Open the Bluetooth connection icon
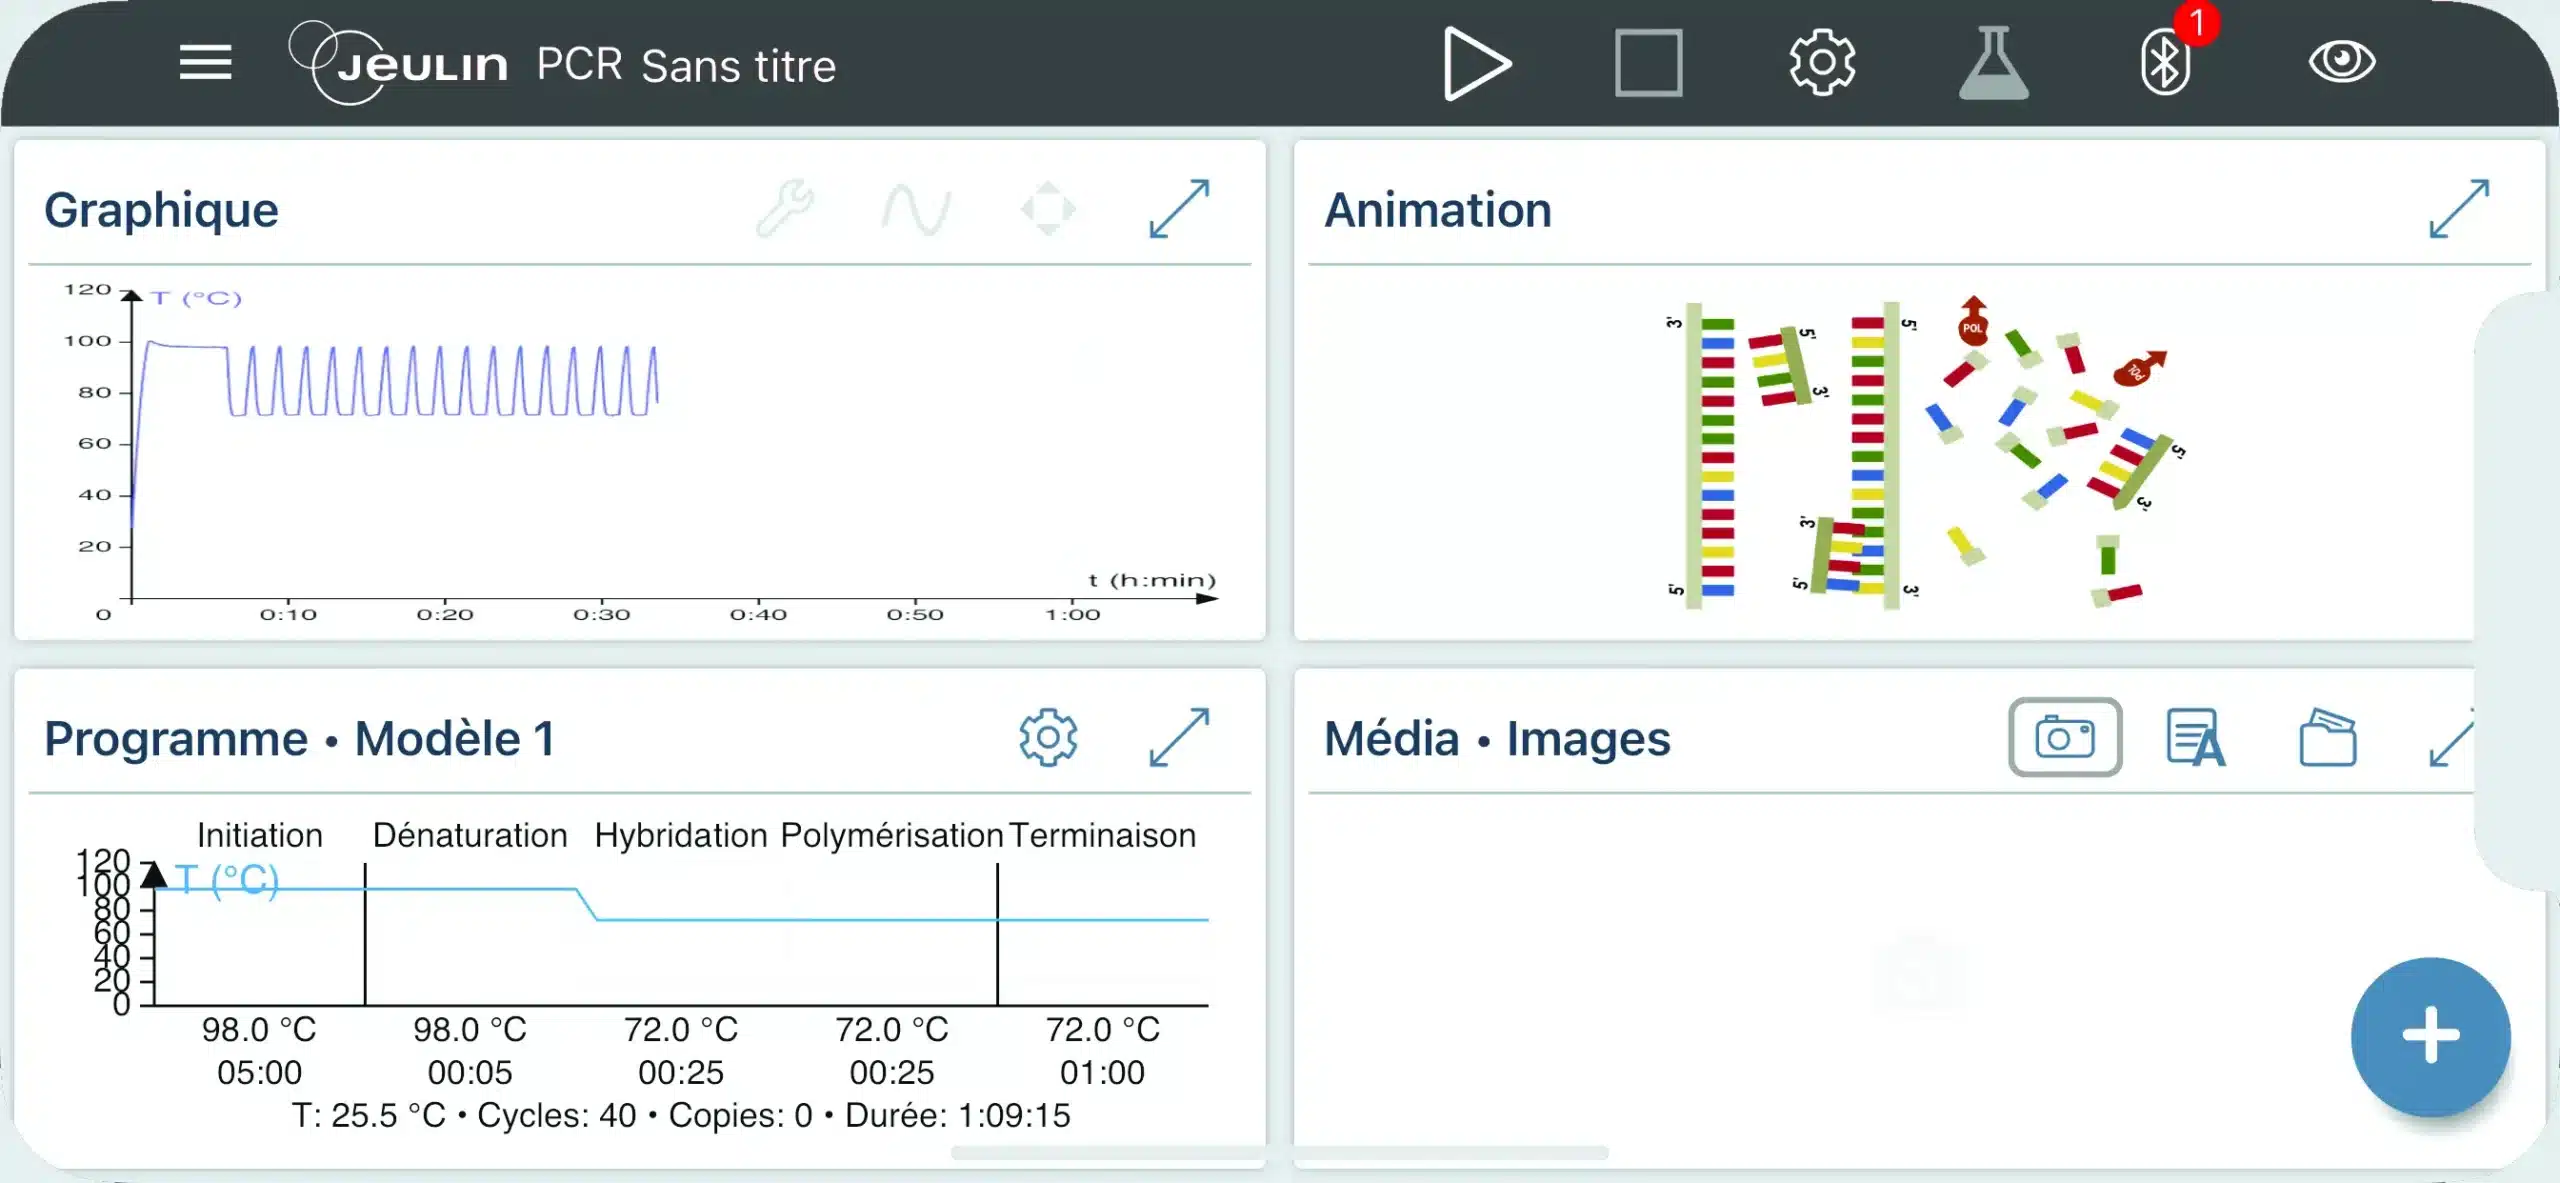This screenshot has width=2560, height=1183. [2165, 63]
